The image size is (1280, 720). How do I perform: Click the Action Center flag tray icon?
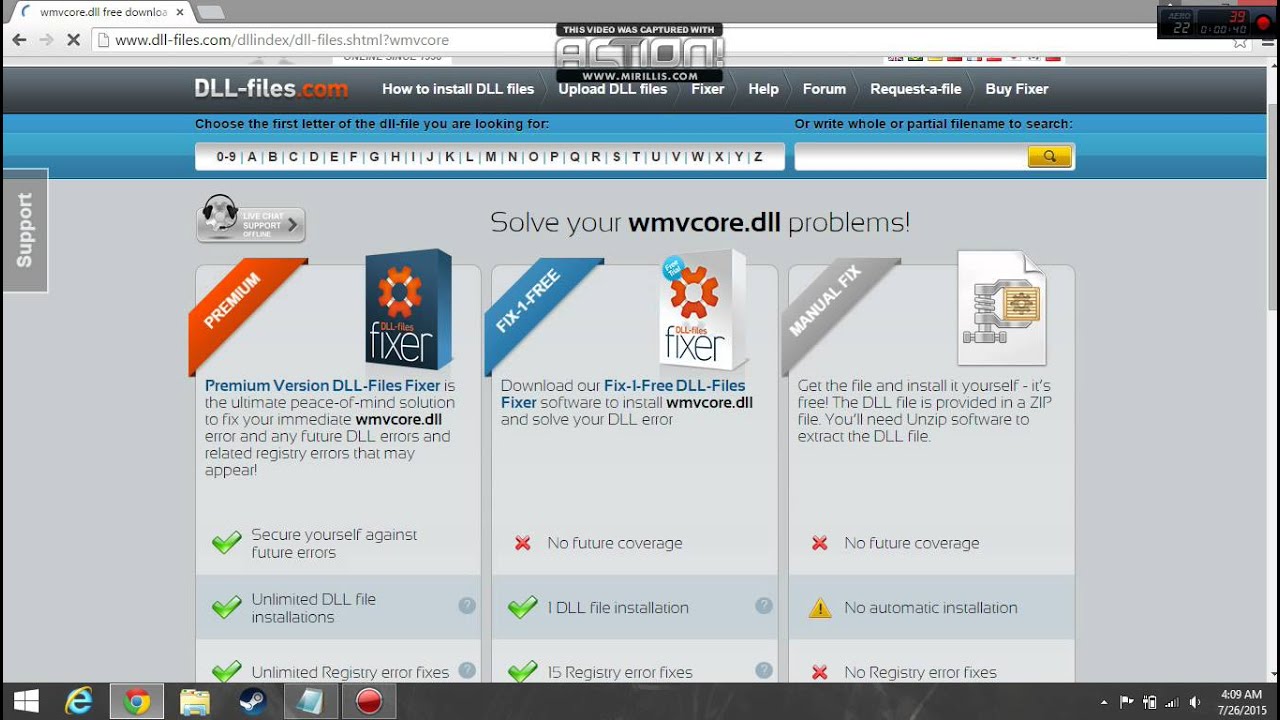coord(1127,702)
